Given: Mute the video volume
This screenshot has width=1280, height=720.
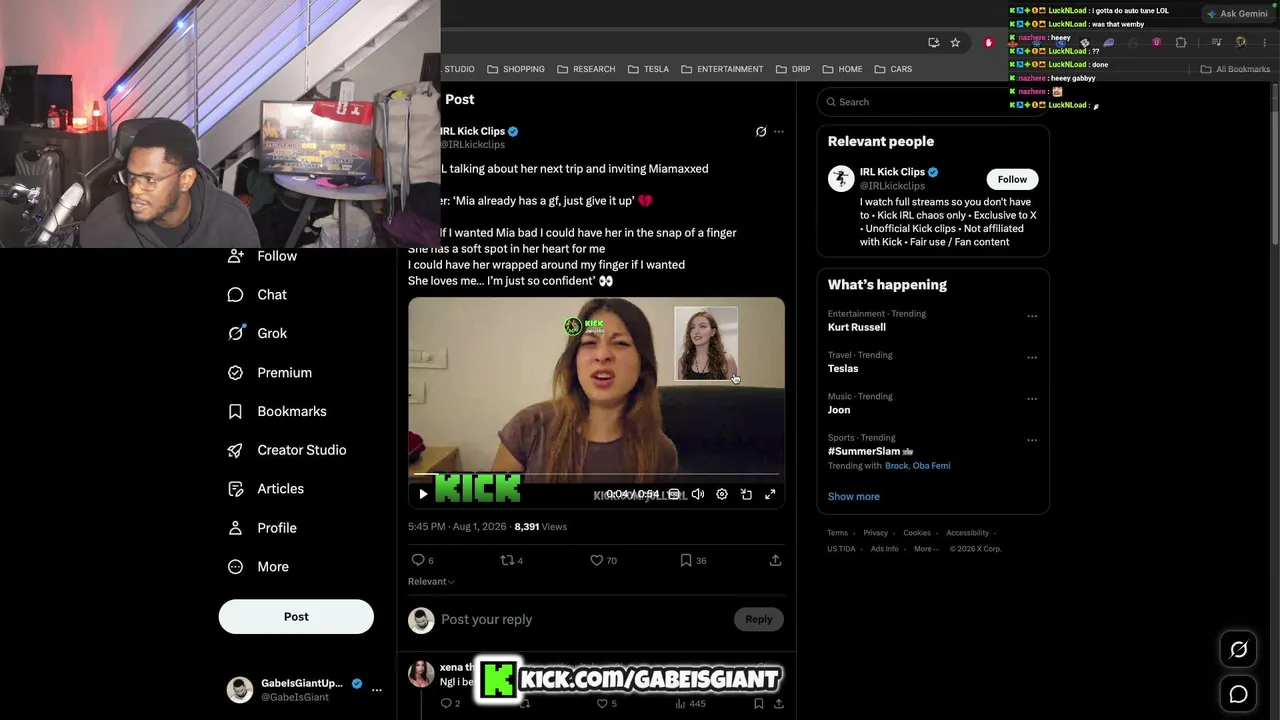Looking at the screenshot, I should pos(698,494).
